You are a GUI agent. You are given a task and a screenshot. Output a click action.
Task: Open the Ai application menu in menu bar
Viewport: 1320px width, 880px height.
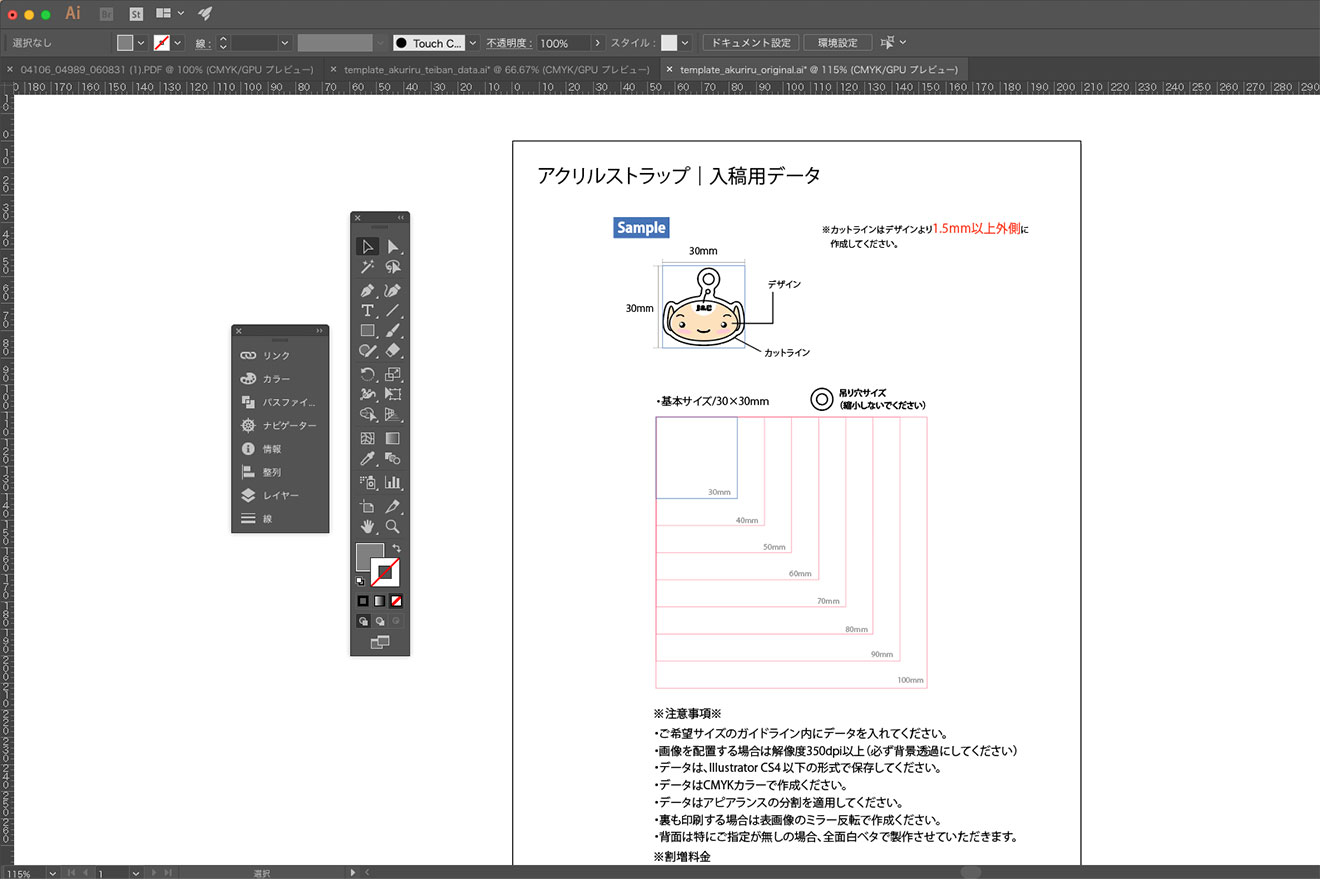coord(72,13)
